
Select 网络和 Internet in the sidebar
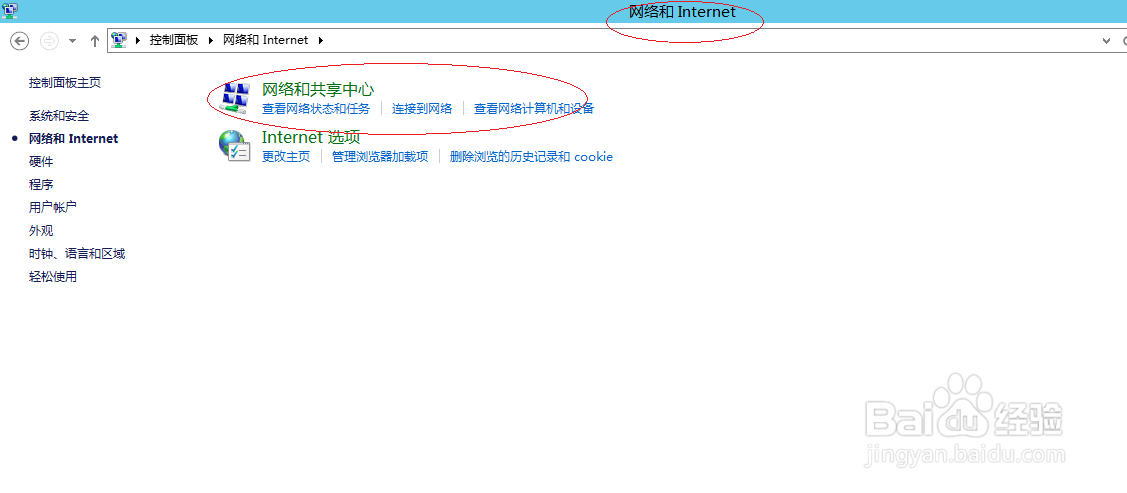click(73, 139)
